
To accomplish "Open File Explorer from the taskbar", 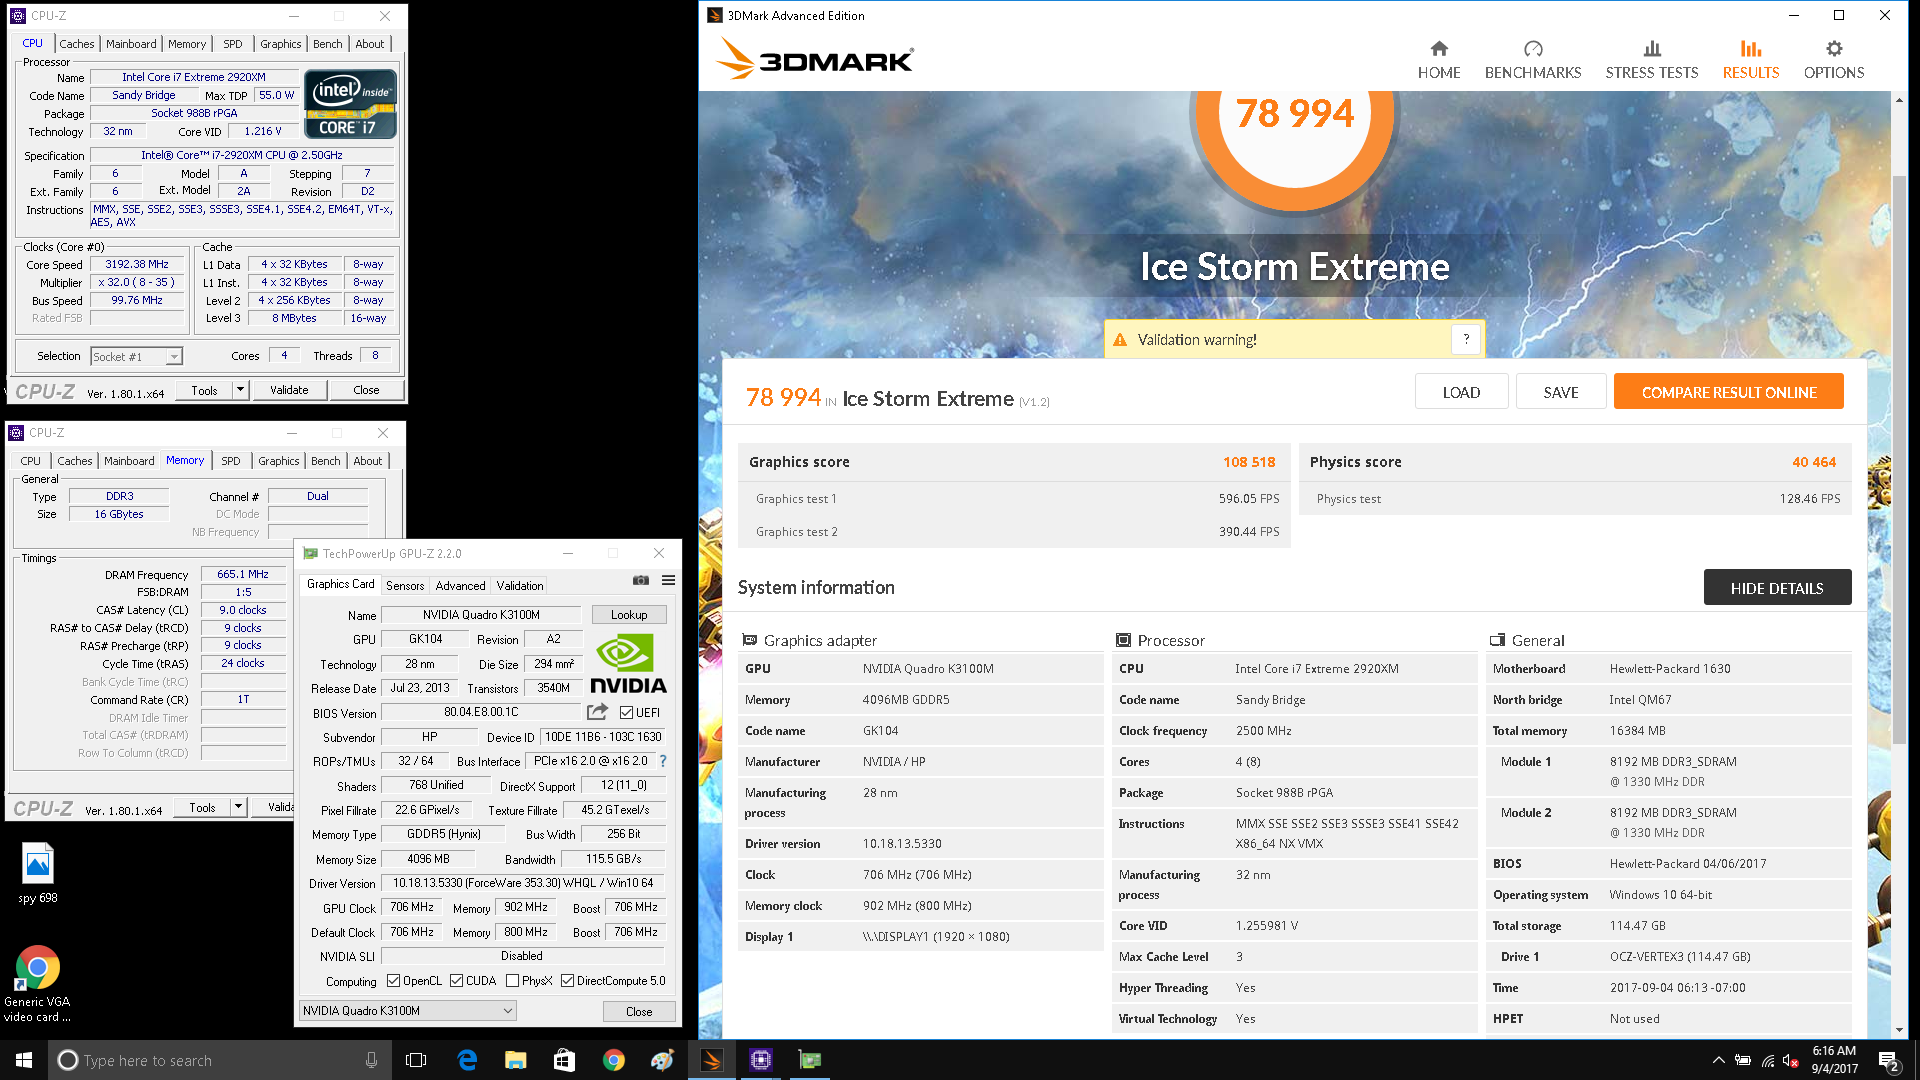I will coord(516,1060).
